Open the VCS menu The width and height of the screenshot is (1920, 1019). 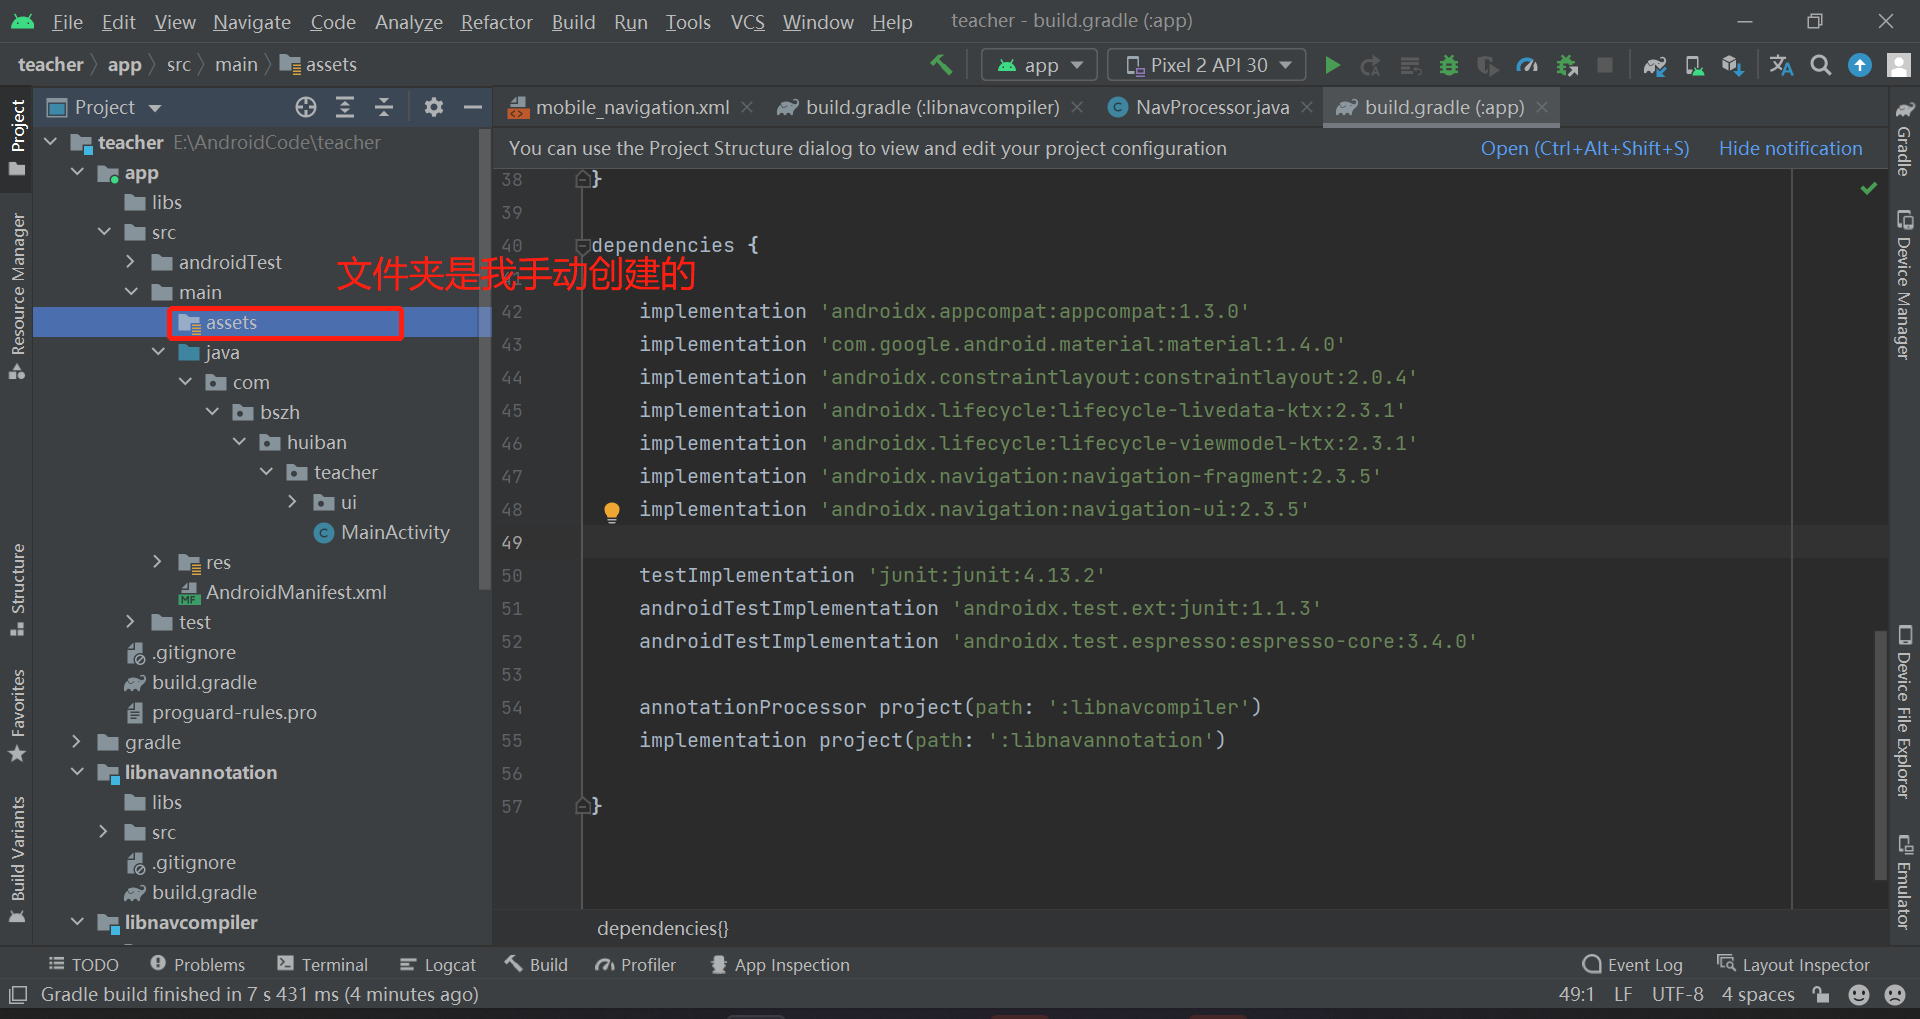tap(747, 22)
